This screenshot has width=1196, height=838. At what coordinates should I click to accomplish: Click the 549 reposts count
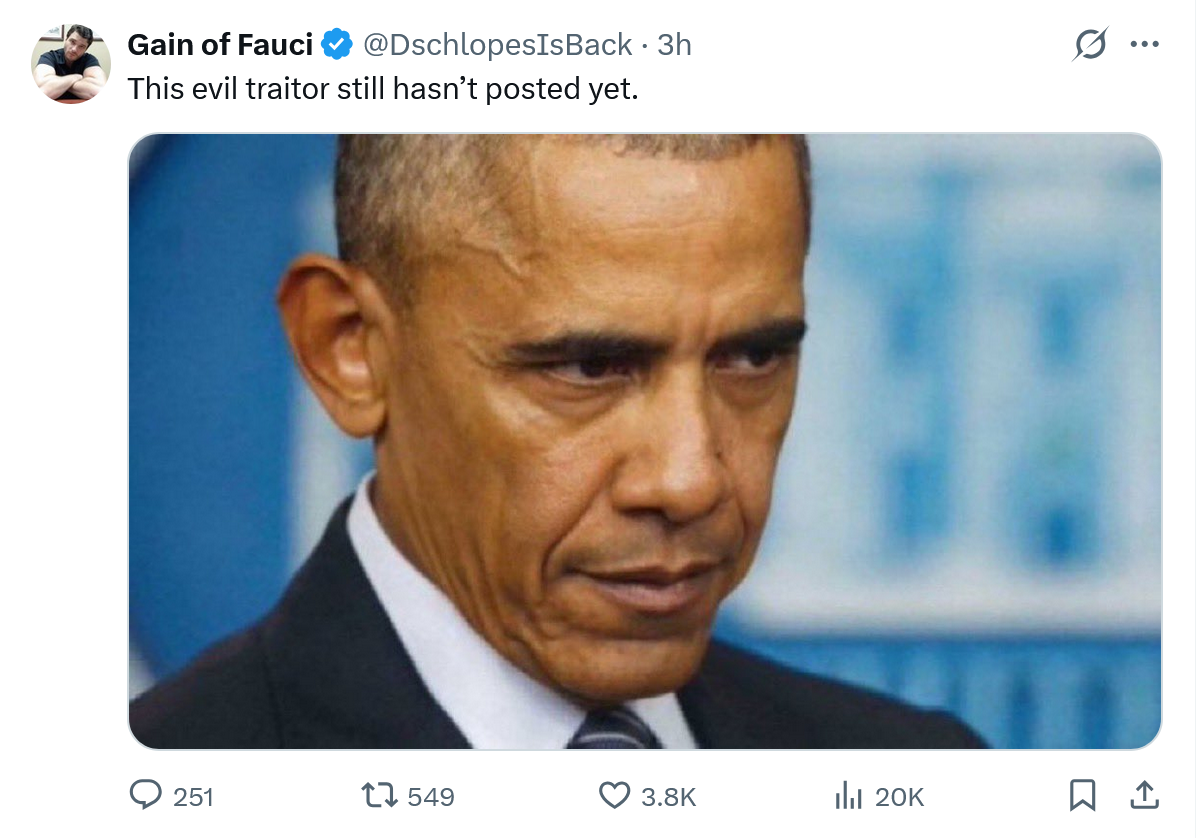tap(431, 797)
